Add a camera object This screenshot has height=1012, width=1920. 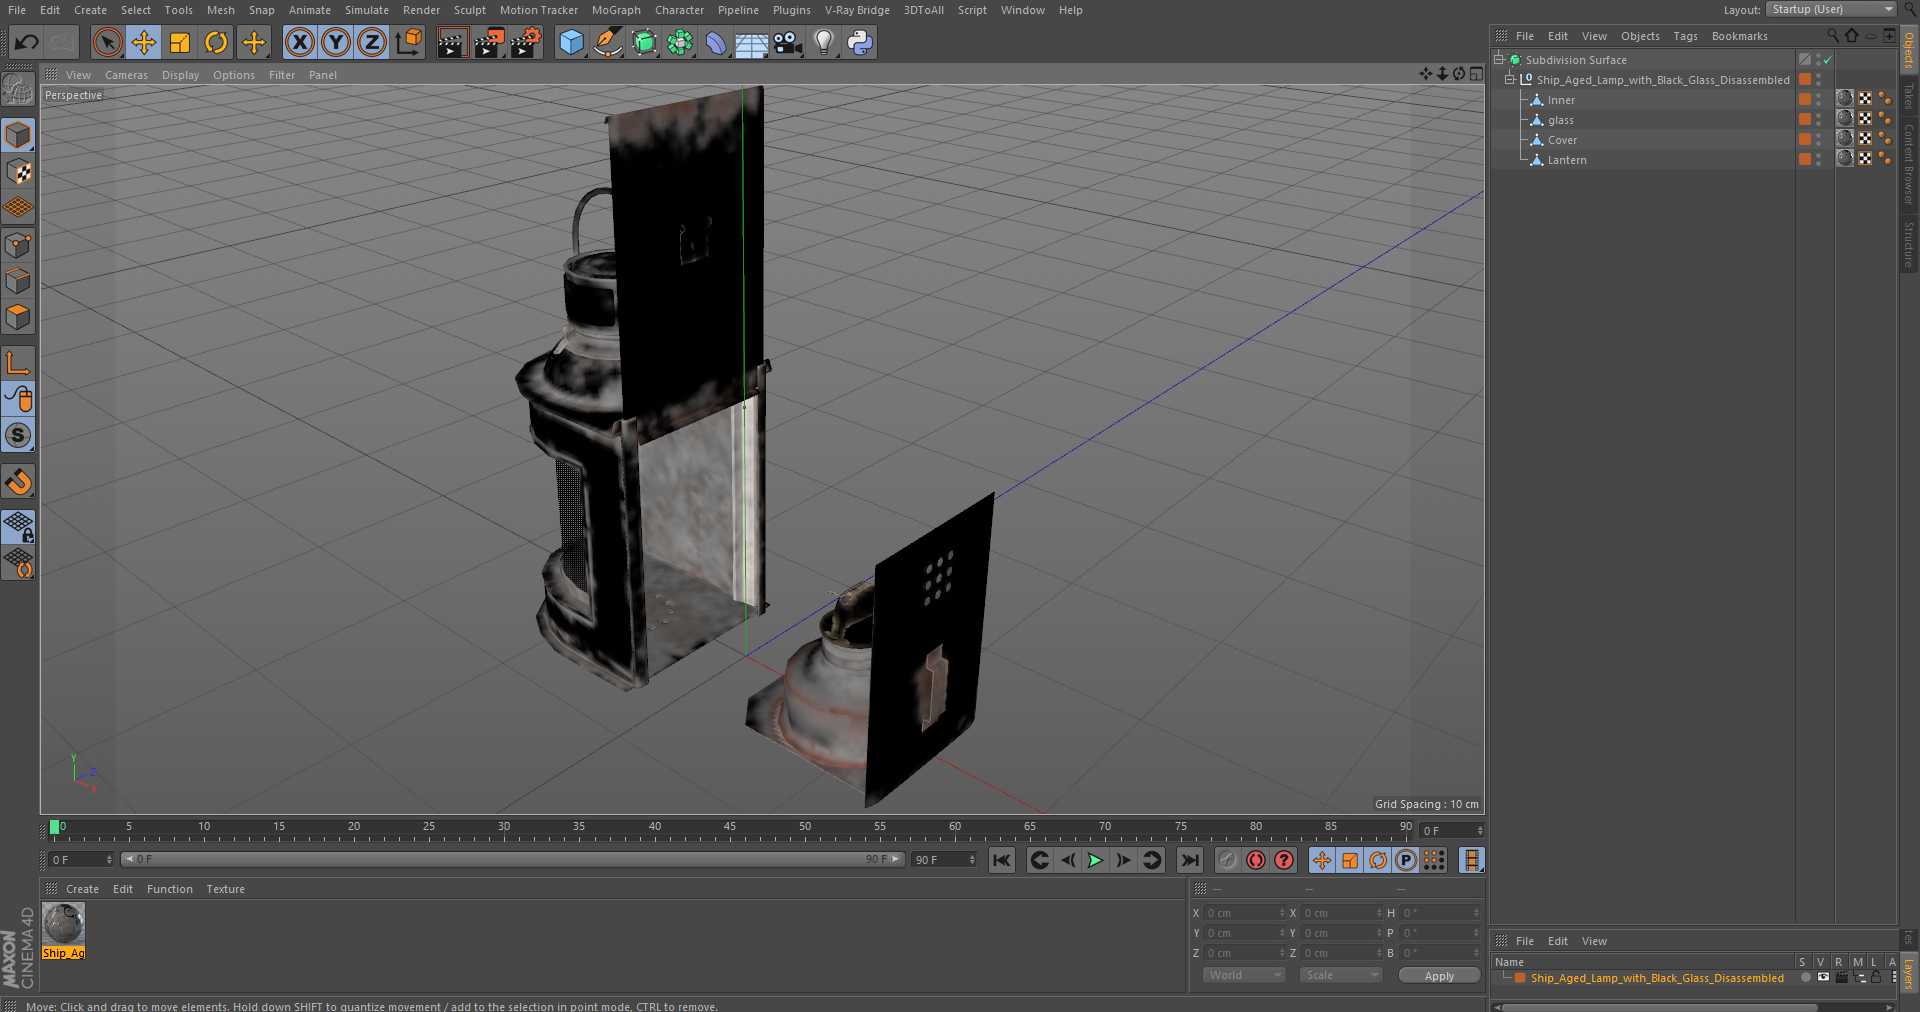click(788, 42)
